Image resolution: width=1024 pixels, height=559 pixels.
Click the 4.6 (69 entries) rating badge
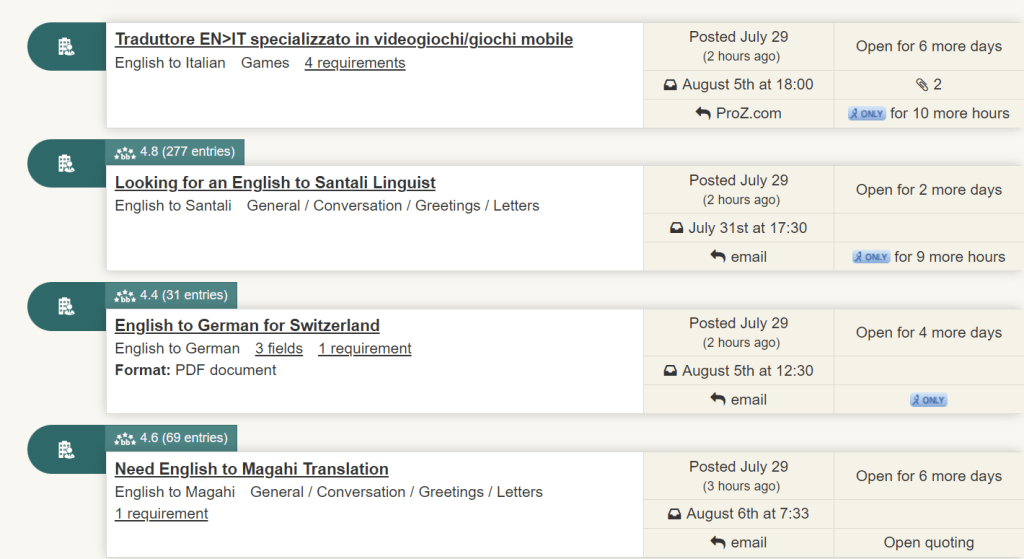pyautogui.click(x=171, y=438)
